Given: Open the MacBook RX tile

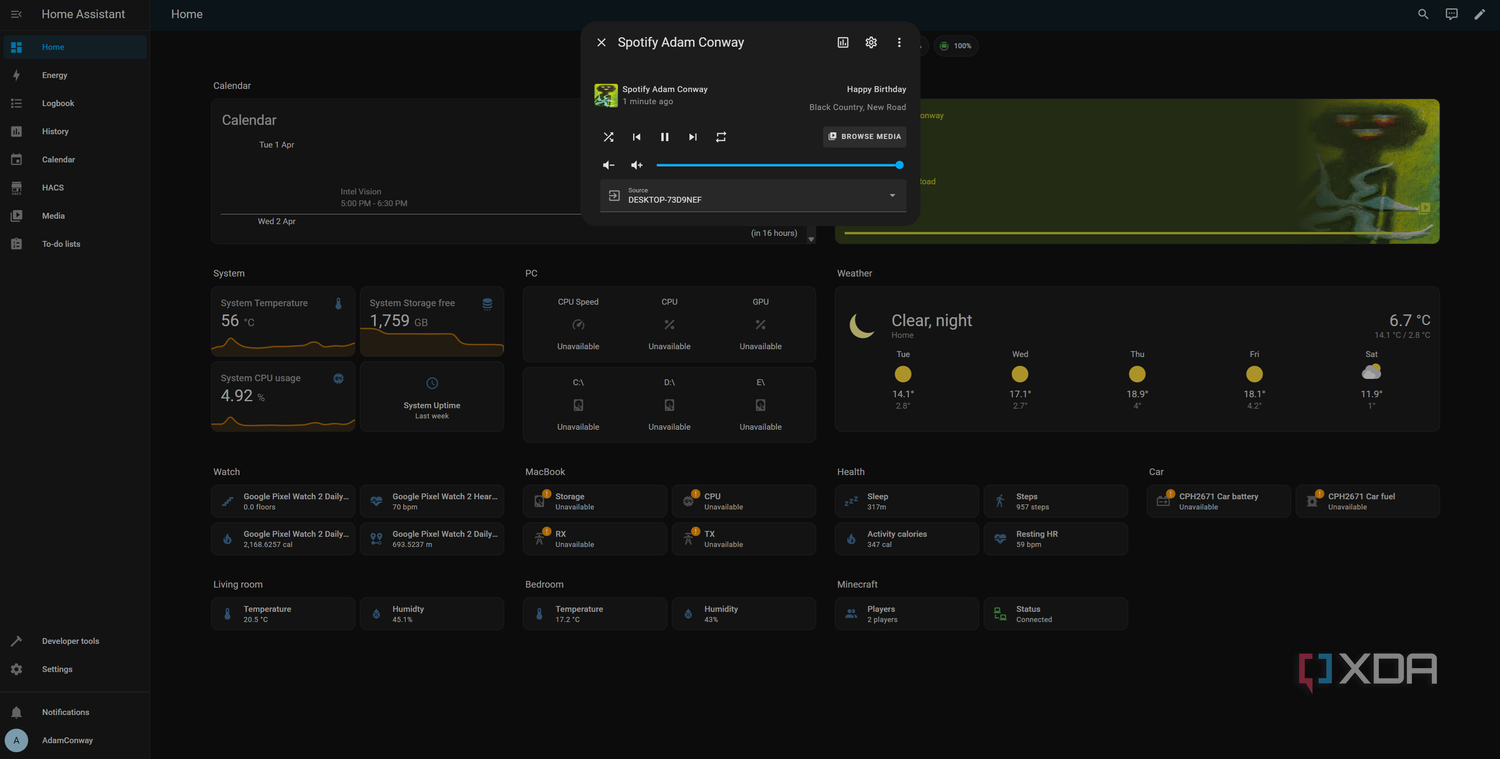Looking at the screenshot, I should (x=595, y=539).
